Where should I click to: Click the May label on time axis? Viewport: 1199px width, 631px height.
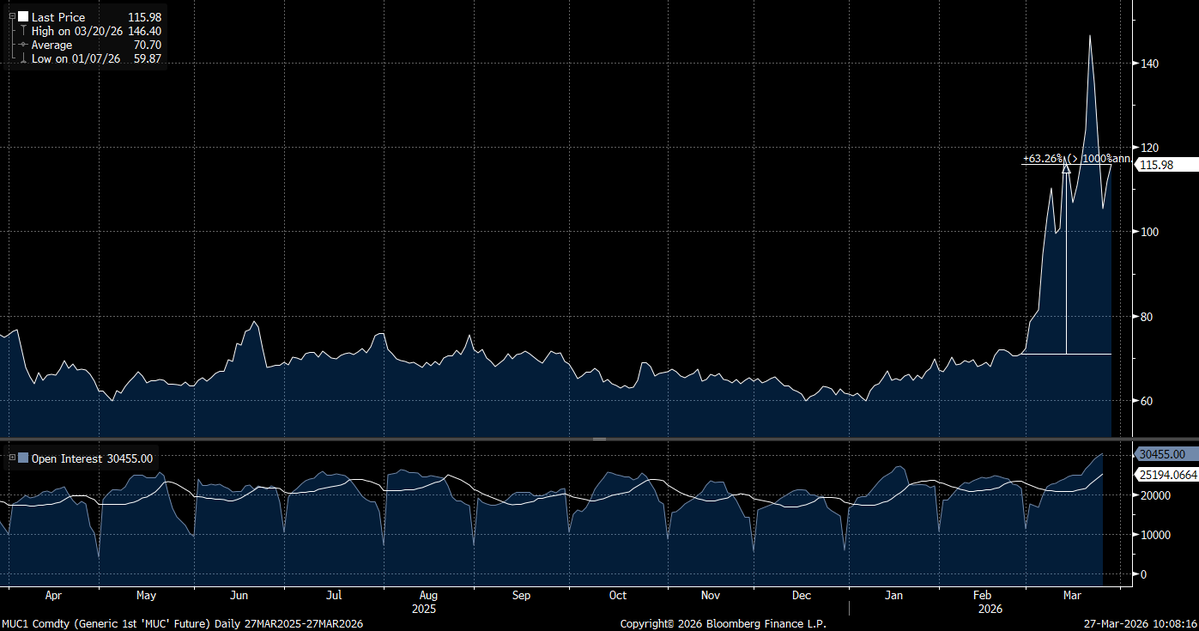point(146,596)
